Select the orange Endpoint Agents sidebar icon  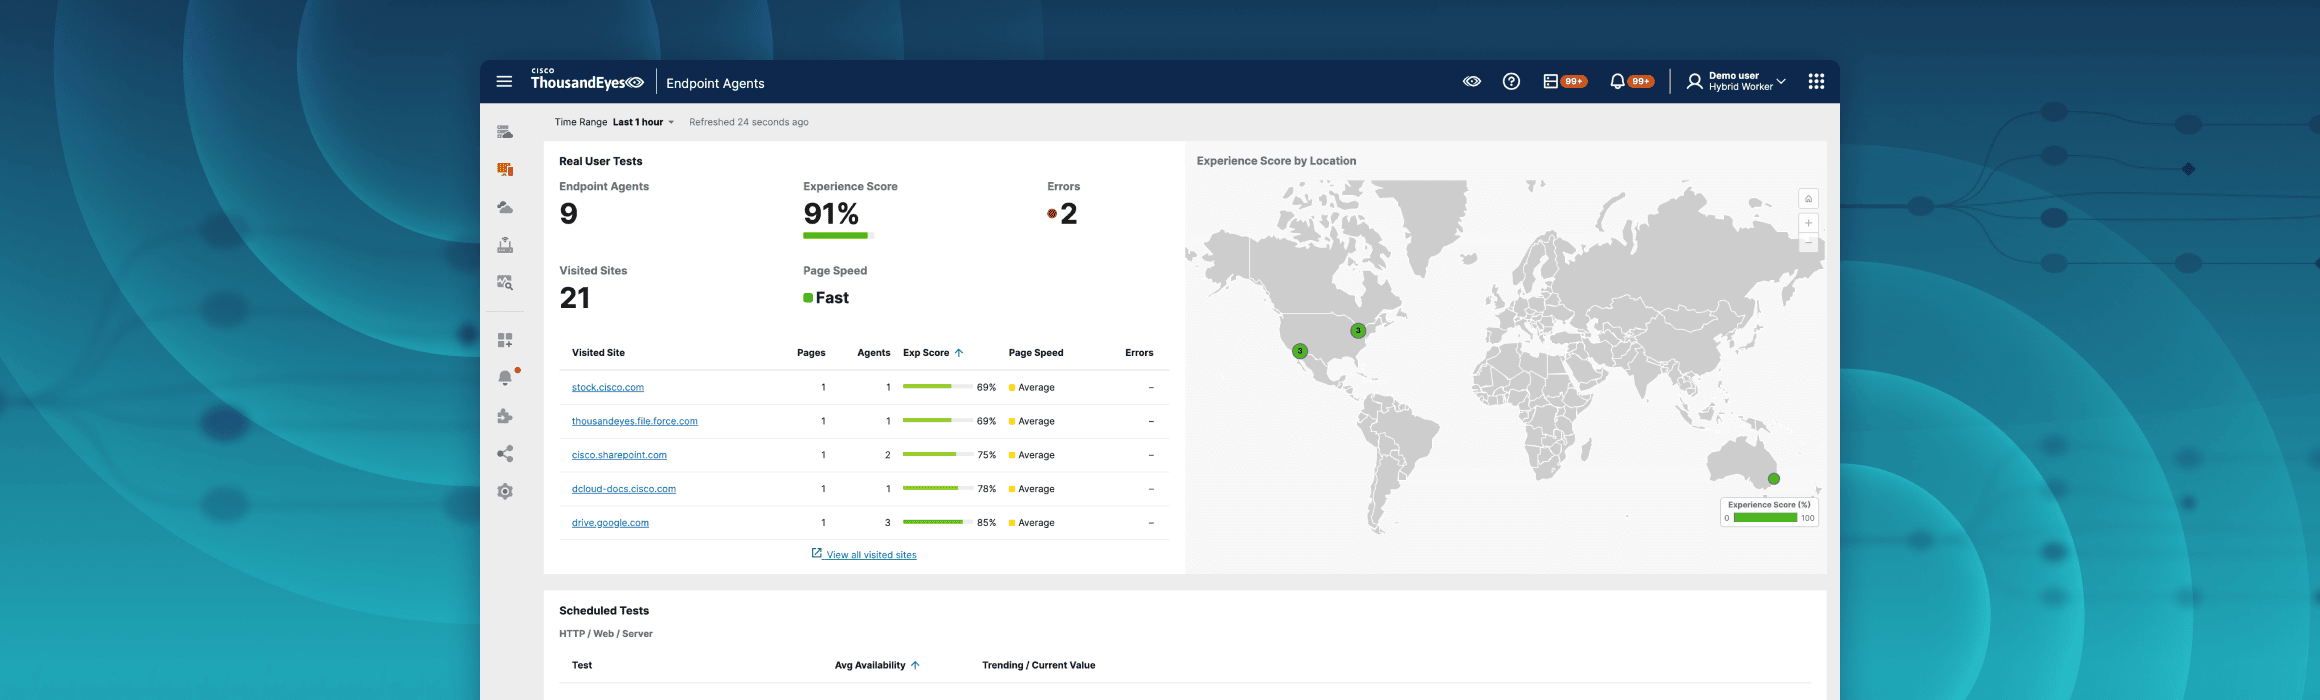point(505,169)
